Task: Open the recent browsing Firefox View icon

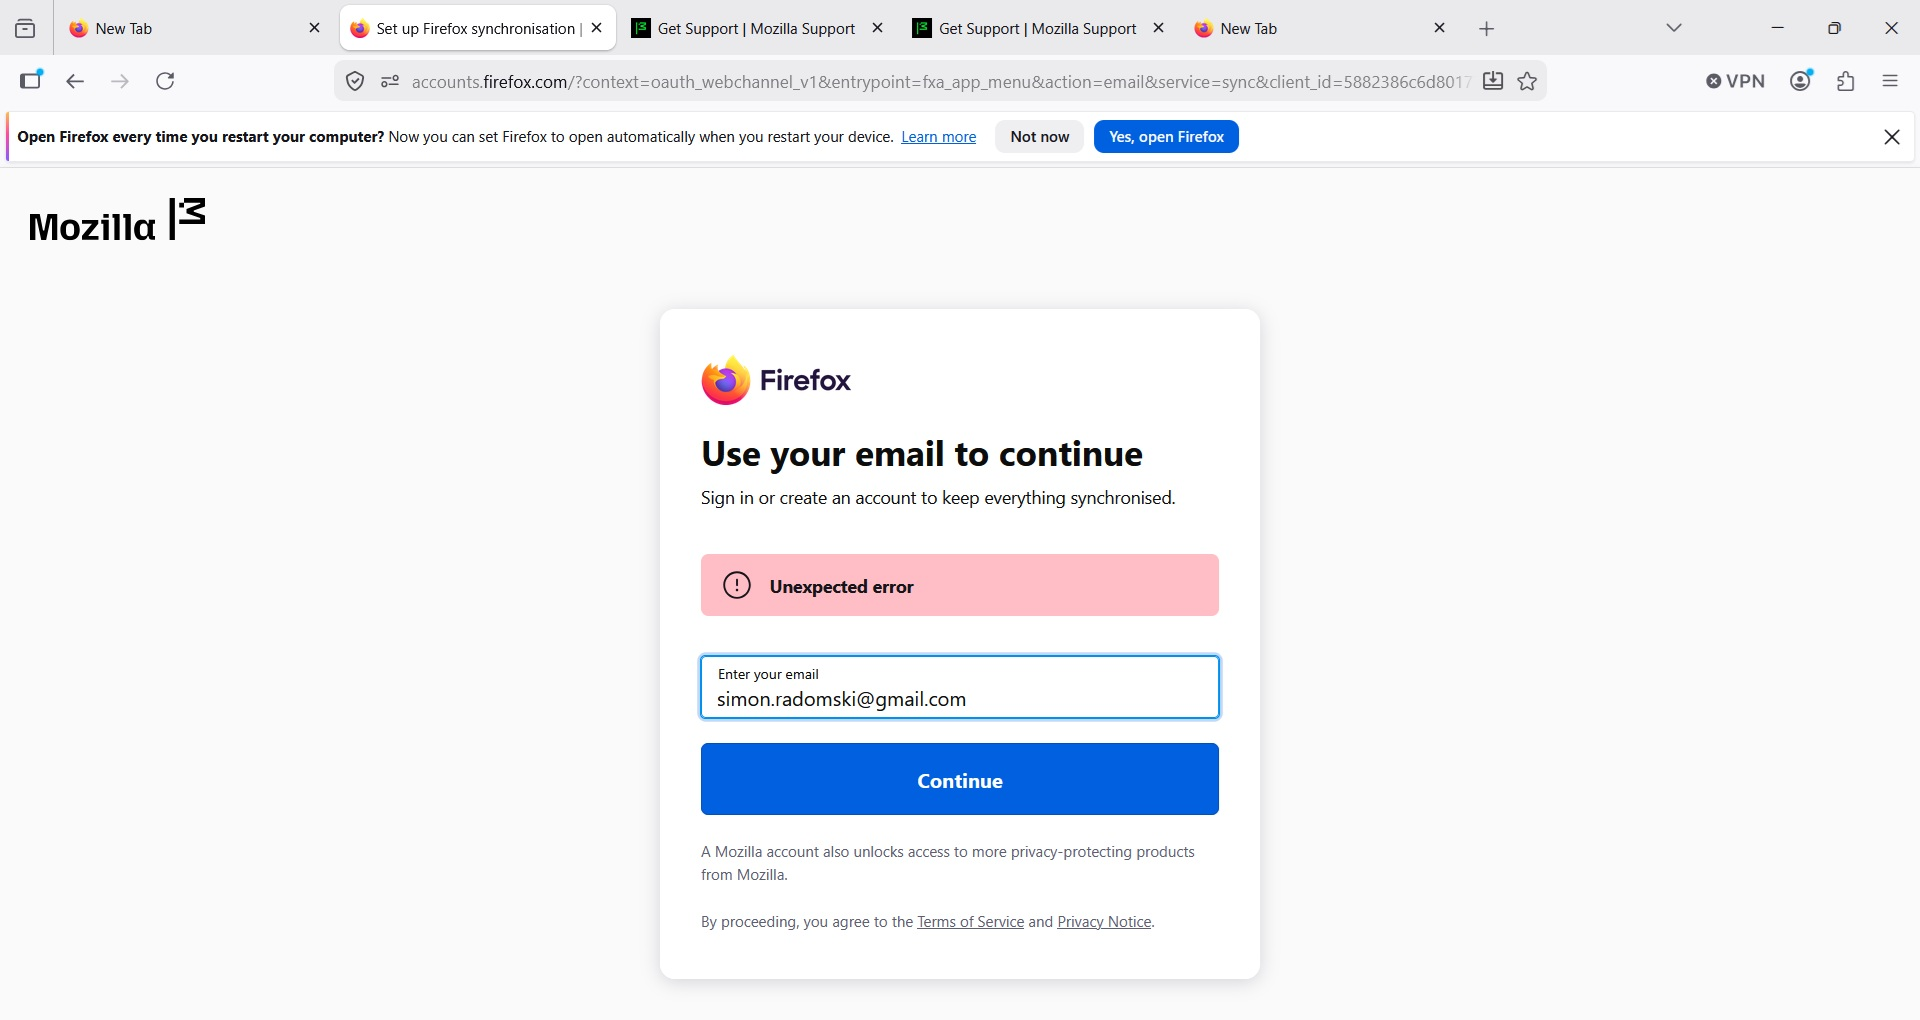Action: coord(26,29)
